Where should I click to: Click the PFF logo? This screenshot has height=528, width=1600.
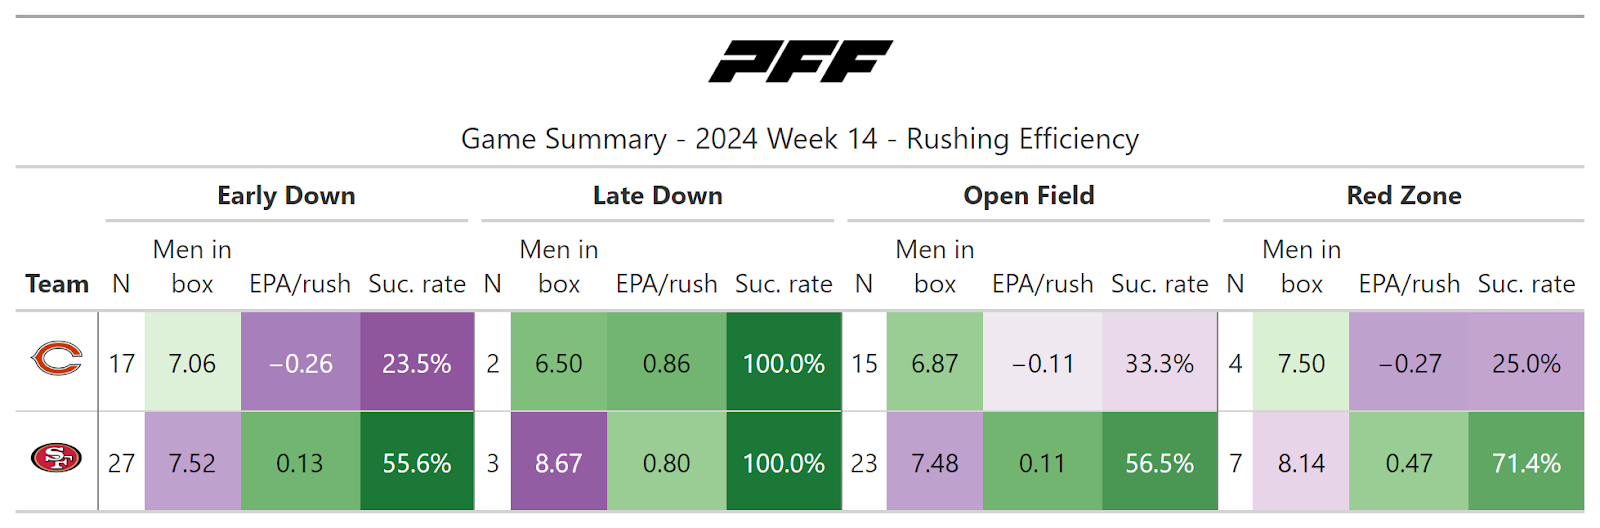point(800,61)
